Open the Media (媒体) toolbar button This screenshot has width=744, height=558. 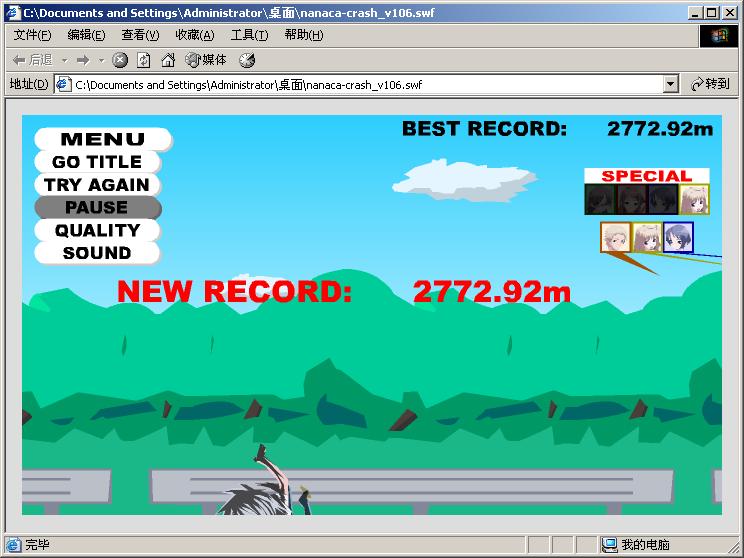pyautogui.click(x=205, y=60)
